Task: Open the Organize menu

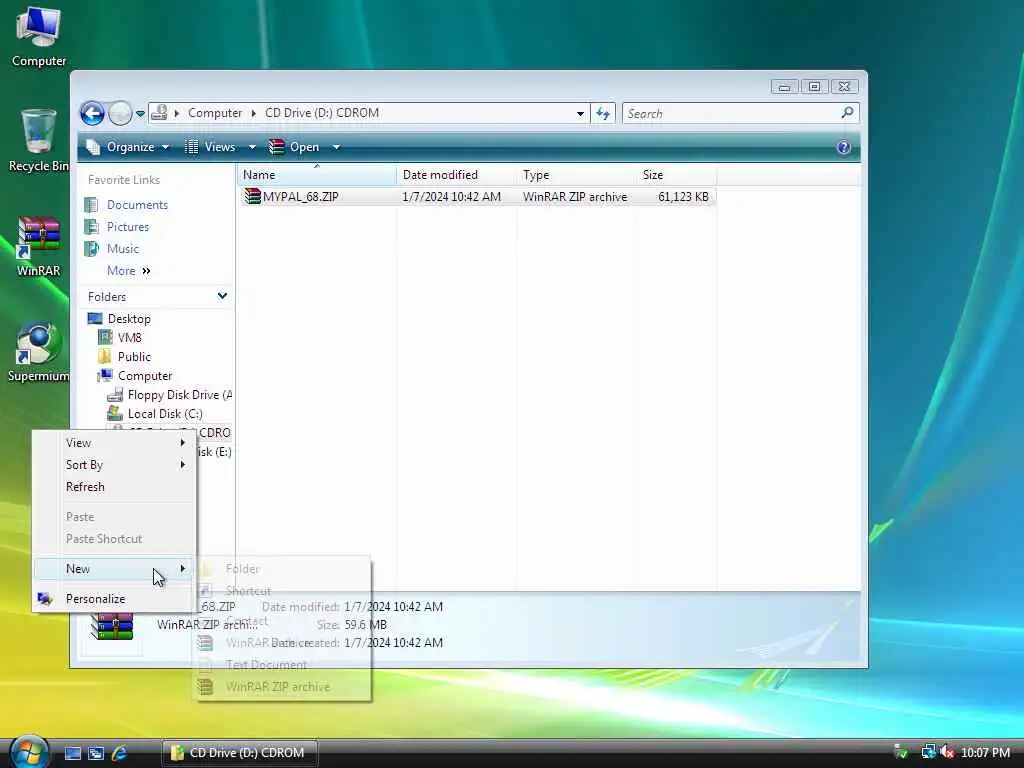Action: click(x=129, y=147)
